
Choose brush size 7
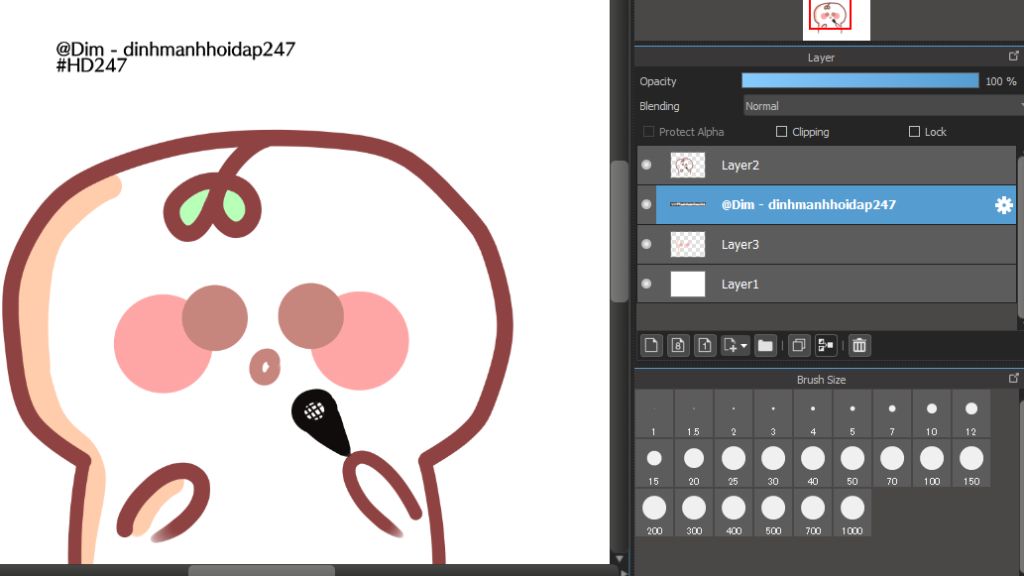tap(892, 414)
